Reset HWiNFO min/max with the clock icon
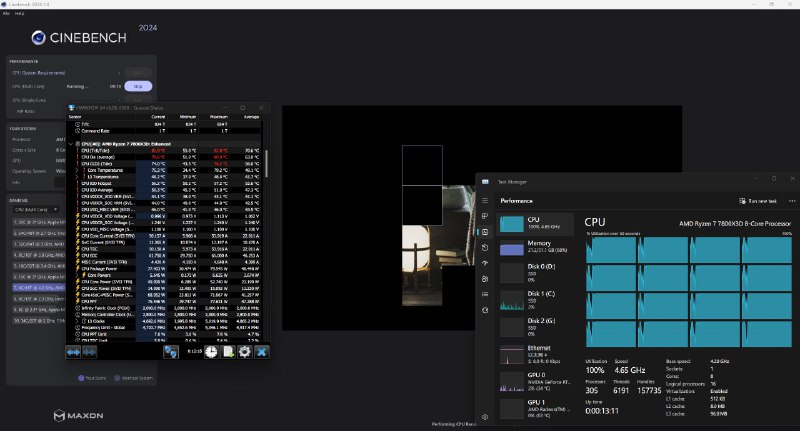800x431 pixels. (x=211, y=352)
